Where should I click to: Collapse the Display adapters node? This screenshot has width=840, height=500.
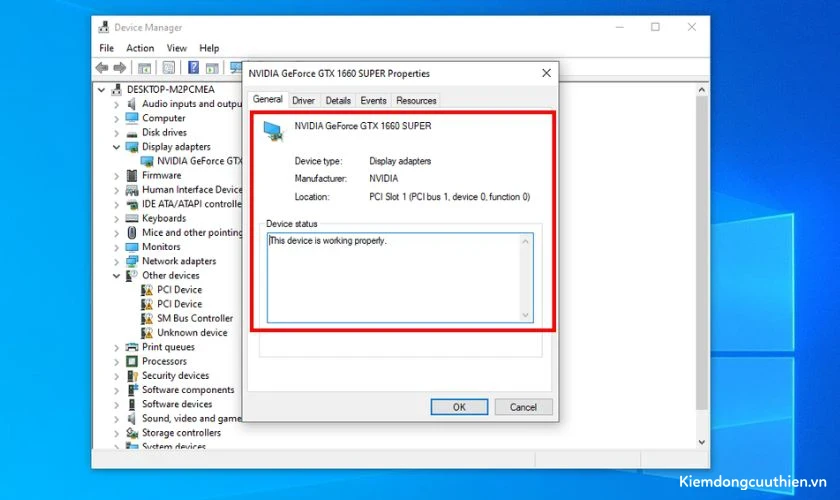click(x=116, y=147)
